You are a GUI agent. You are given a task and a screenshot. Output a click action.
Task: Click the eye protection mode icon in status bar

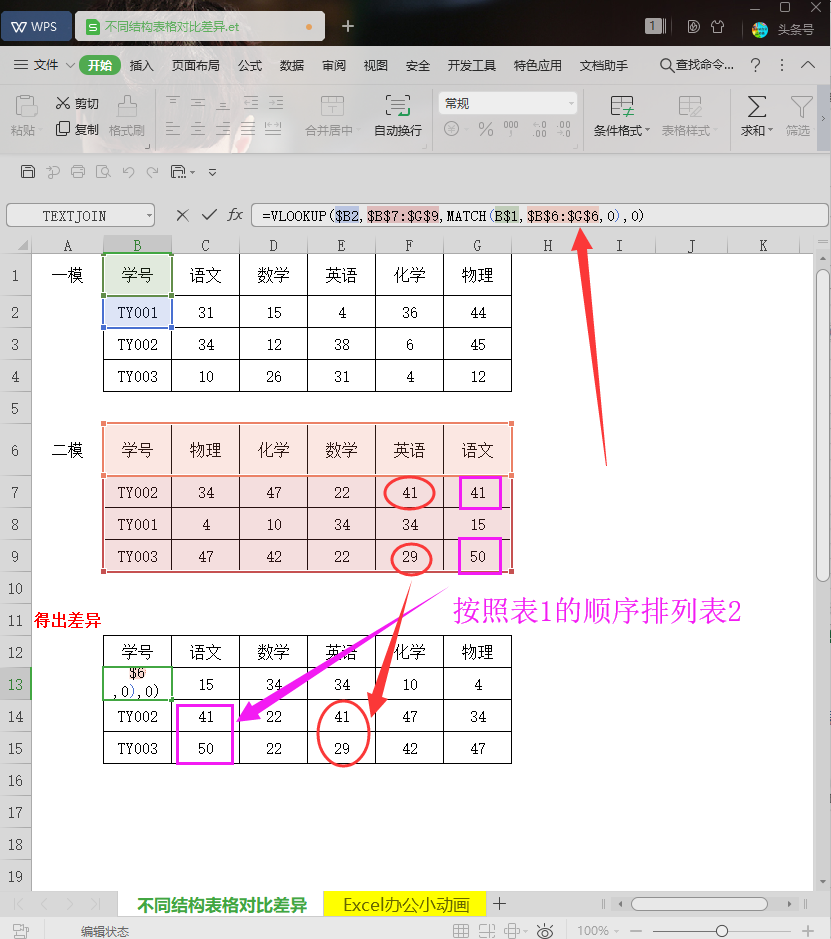click(x=545, y=931)
